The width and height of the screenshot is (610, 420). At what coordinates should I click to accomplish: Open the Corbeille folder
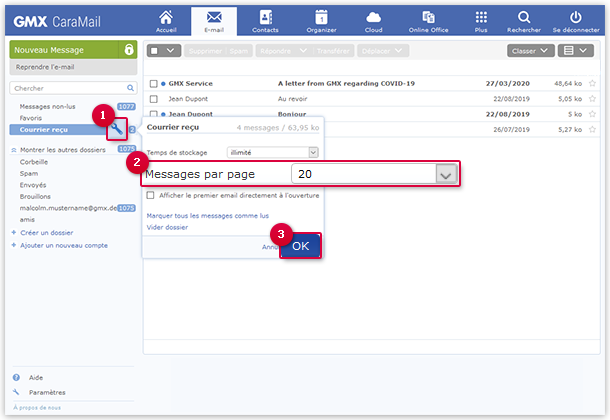pos(34,162)
